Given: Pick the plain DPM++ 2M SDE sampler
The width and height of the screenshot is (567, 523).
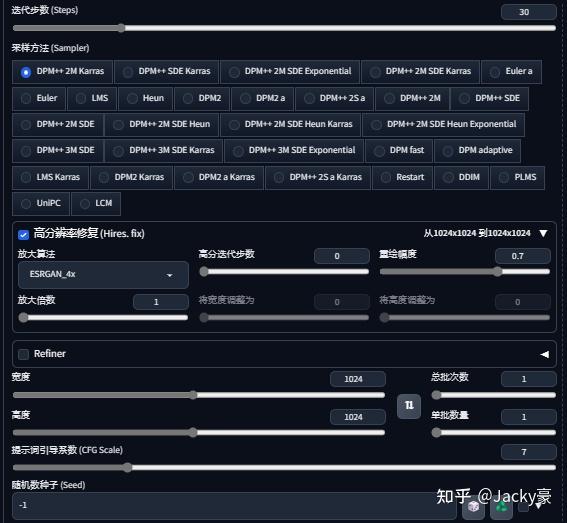Looking at the screenshot, I should (x=57, y=125).
